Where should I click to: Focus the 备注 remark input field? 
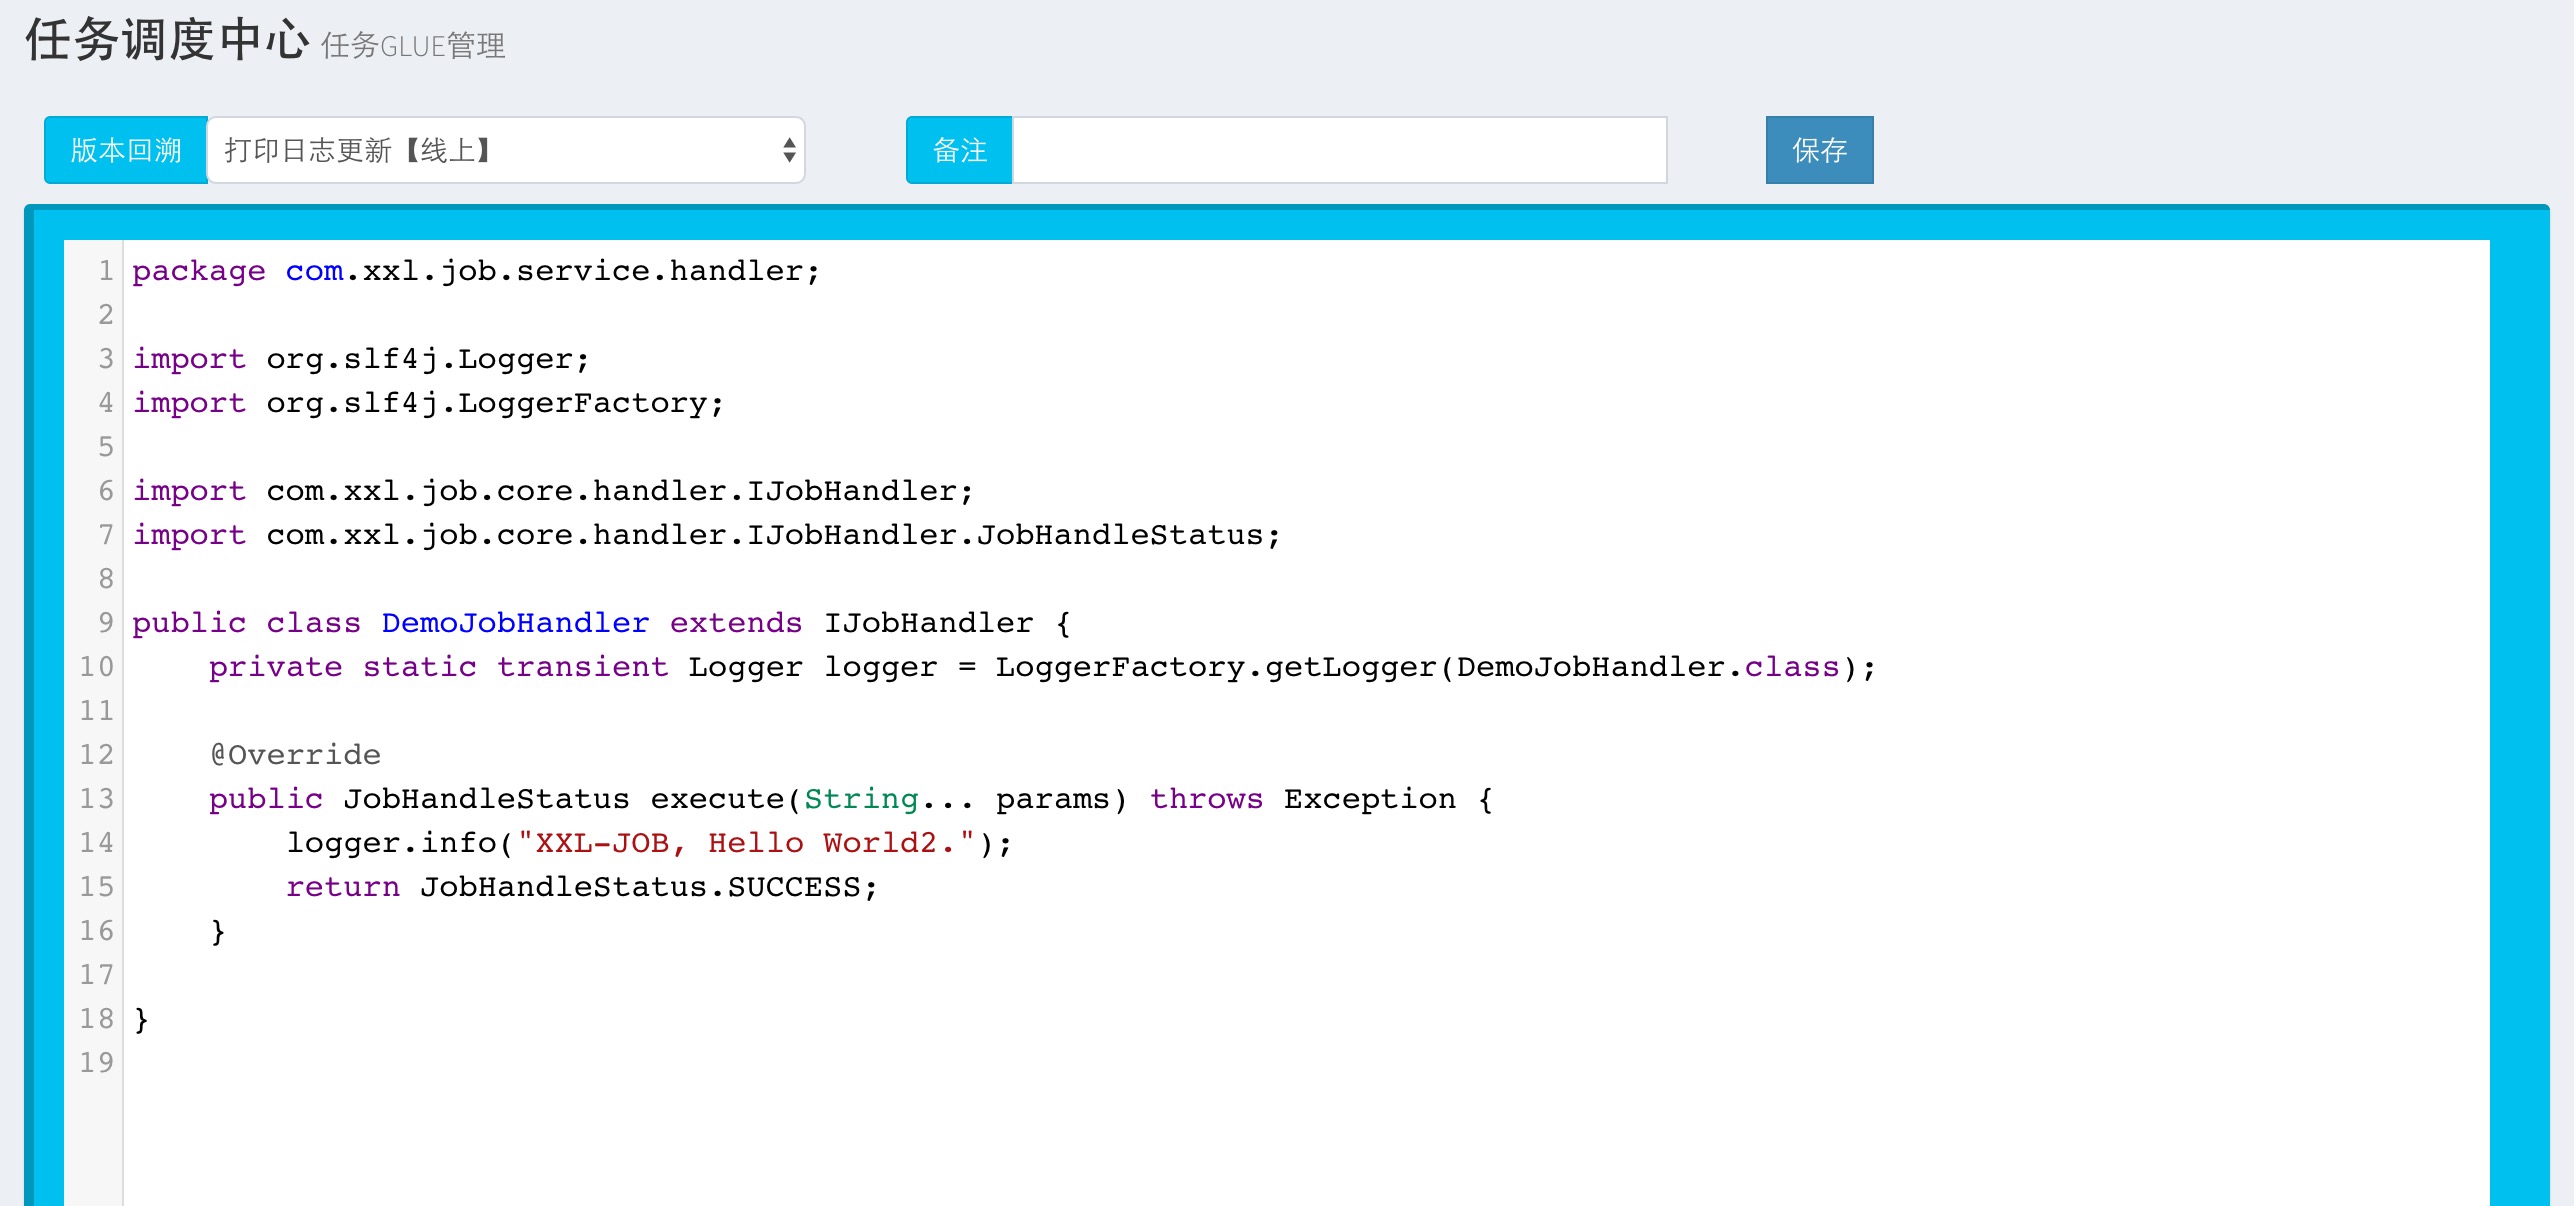pyautogui.click(x=1338, y=150)
